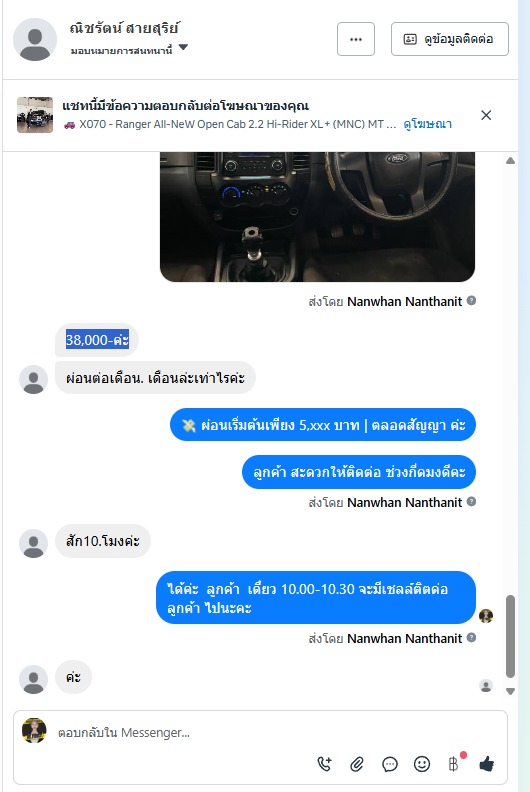Start a phone call with the plus icon

point(324,764)
